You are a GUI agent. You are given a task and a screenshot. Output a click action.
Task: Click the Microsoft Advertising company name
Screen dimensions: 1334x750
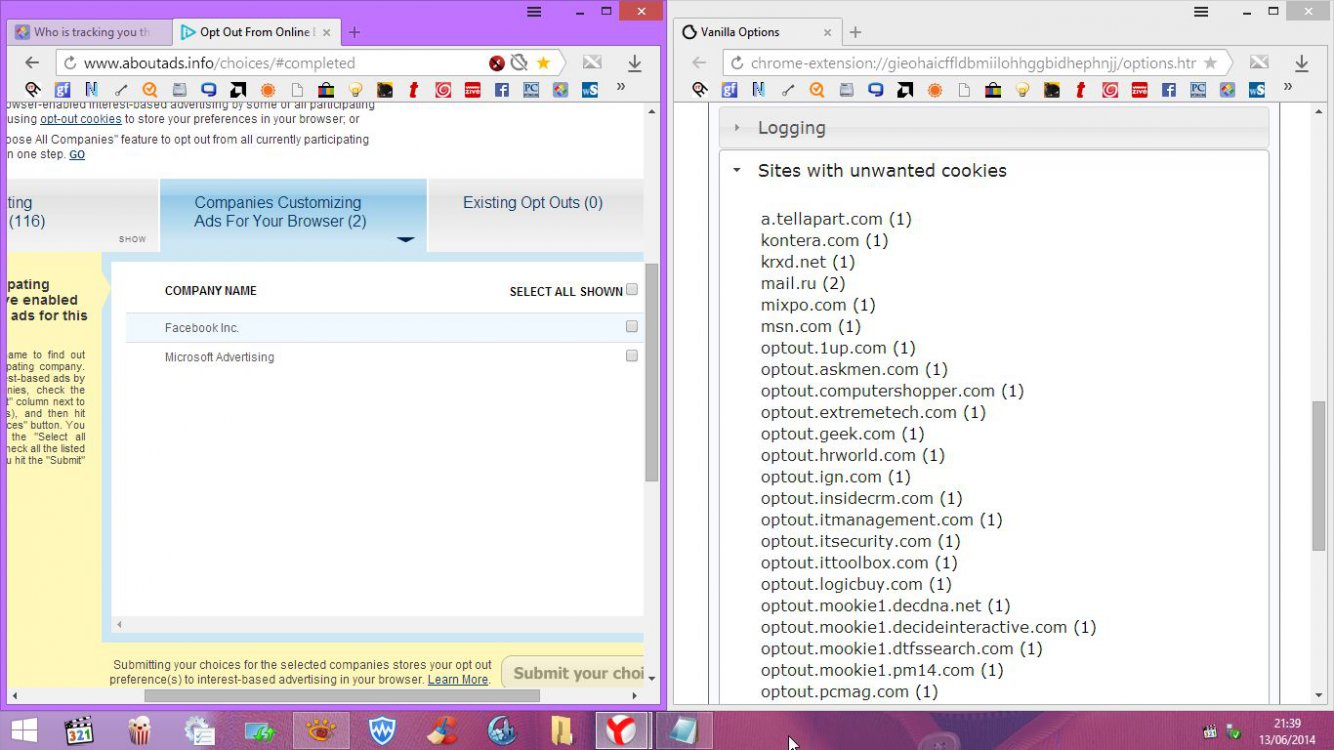click(x=219, y=357)
